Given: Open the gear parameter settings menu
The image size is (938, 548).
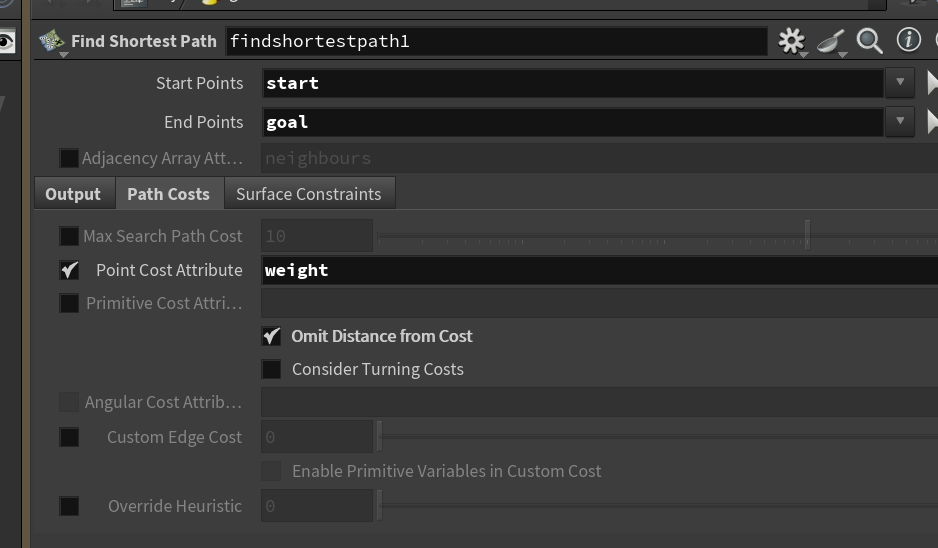Looking at the screenshot, I should coord(791,41).
